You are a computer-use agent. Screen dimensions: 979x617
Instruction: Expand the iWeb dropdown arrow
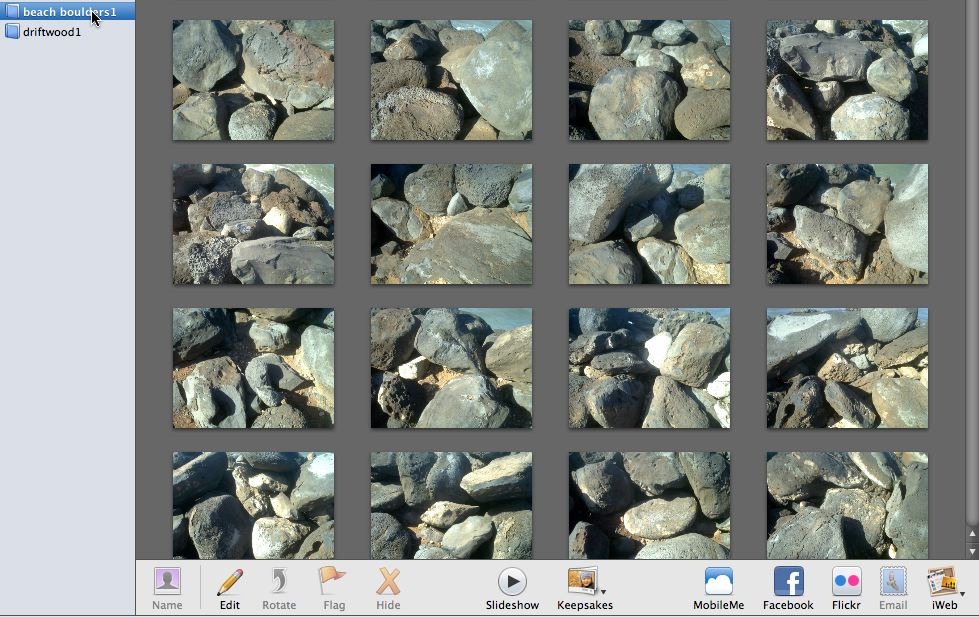click(963, 594)
